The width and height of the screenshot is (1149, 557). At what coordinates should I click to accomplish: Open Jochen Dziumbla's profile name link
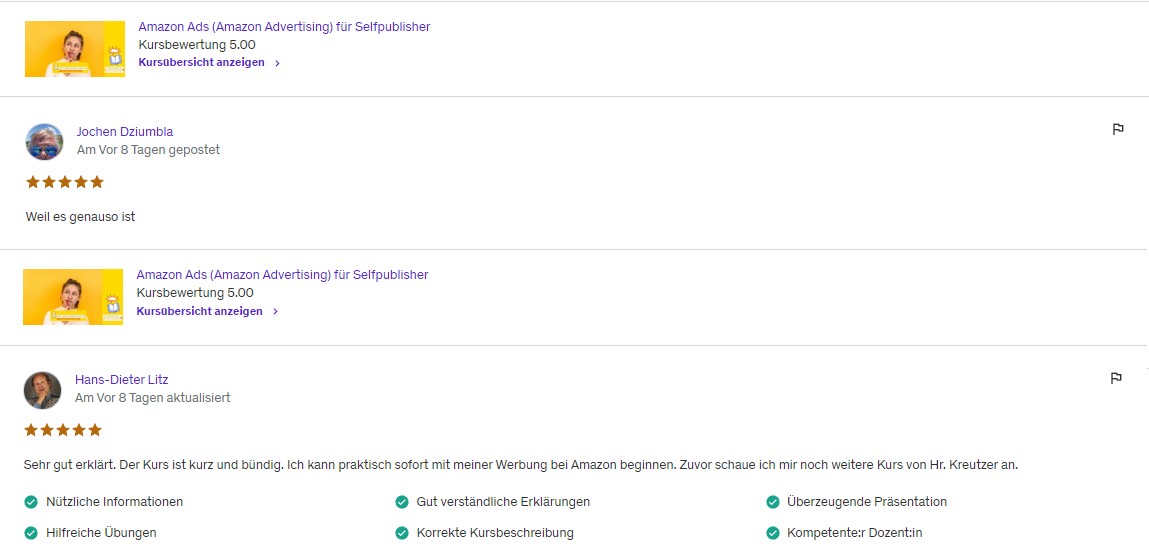pos(125,132)
